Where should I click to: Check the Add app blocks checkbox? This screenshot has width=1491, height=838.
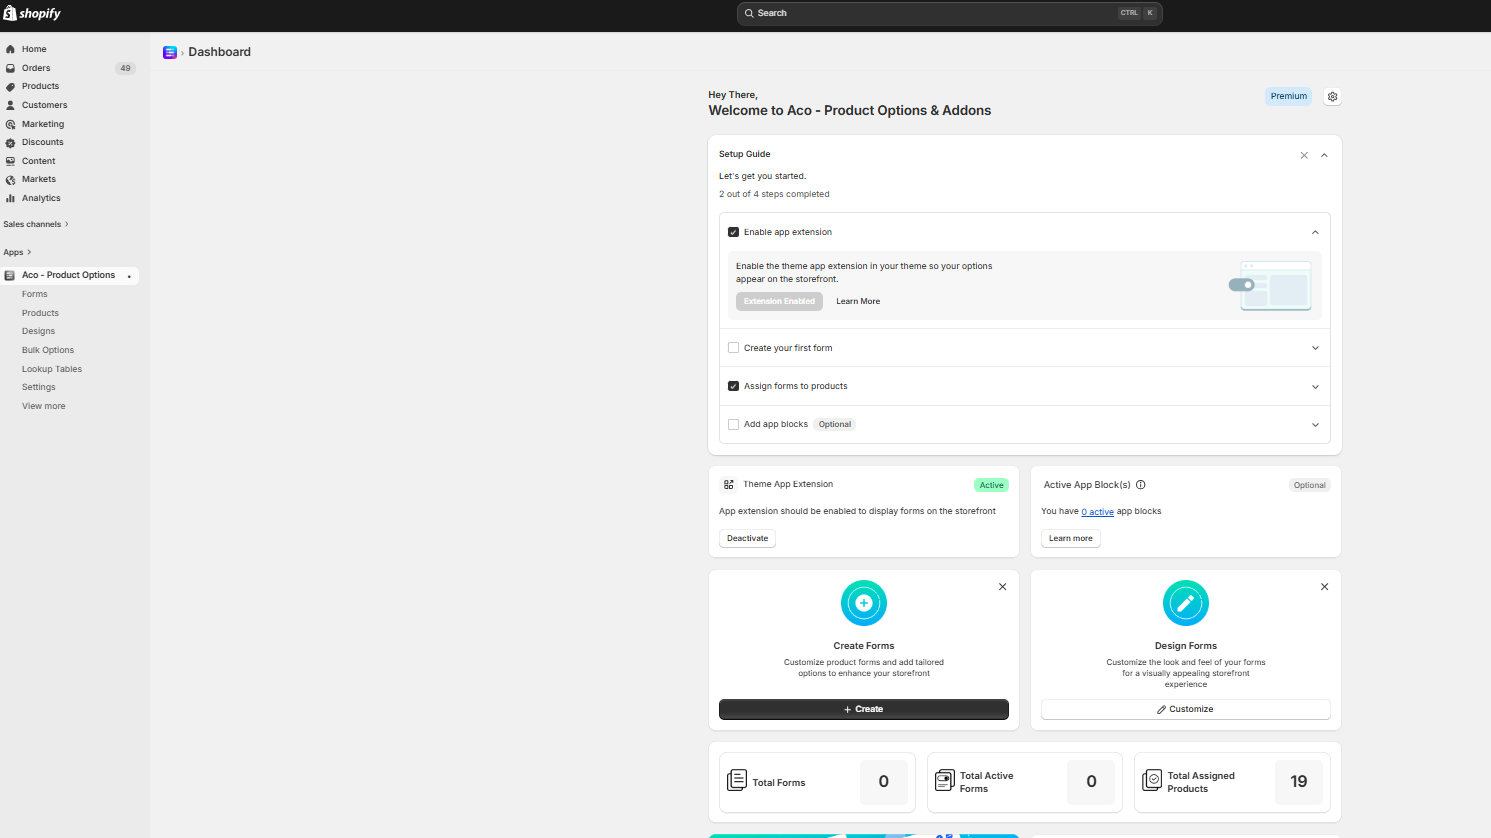pyautogui.click(x=734, y=424)
